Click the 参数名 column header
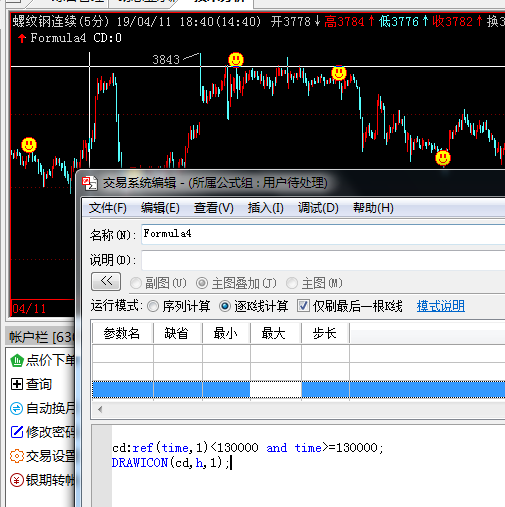 pyautogui.click(x=122, y=333)
